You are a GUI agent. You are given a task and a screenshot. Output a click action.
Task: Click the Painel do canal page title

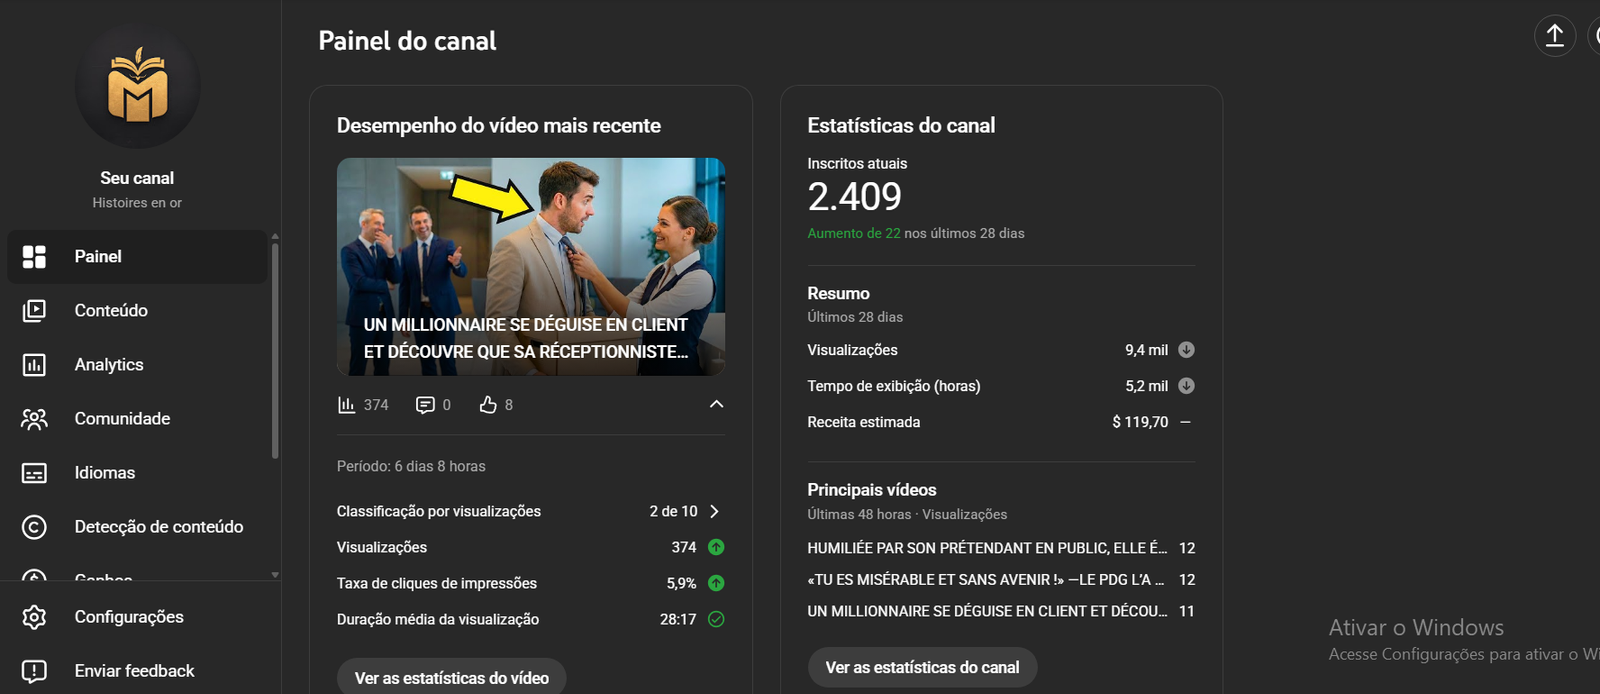click(407, 41)
